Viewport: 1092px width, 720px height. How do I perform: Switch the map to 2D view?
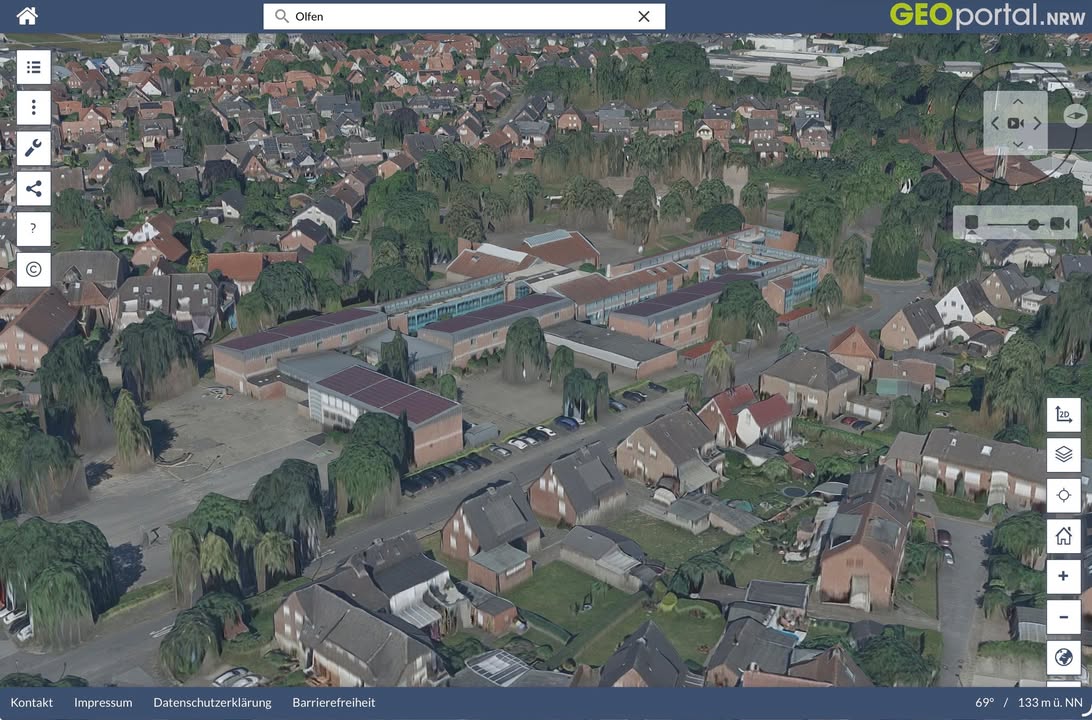click(1063, 415)
